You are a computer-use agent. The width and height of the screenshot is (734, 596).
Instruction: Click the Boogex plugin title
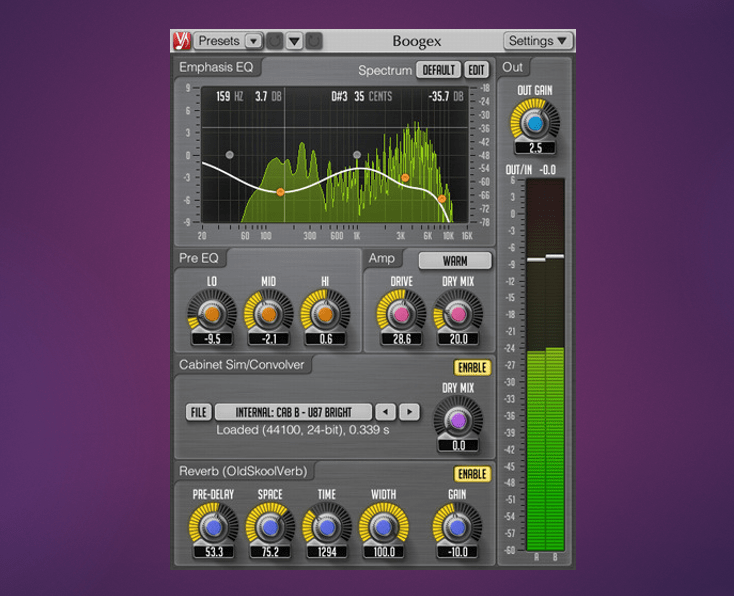(x=417, y=41)
